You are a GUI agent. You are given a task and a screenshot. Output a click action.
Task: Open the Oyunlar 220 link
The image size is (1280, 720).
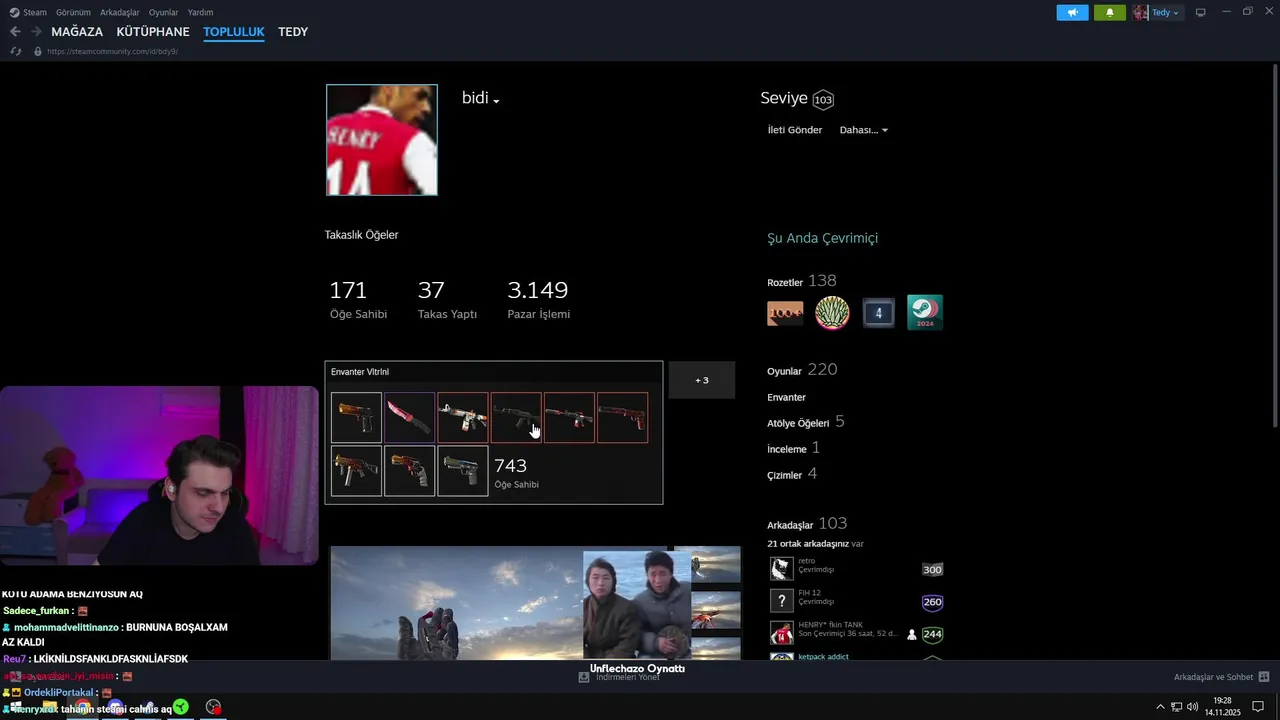tap(802, 370)
